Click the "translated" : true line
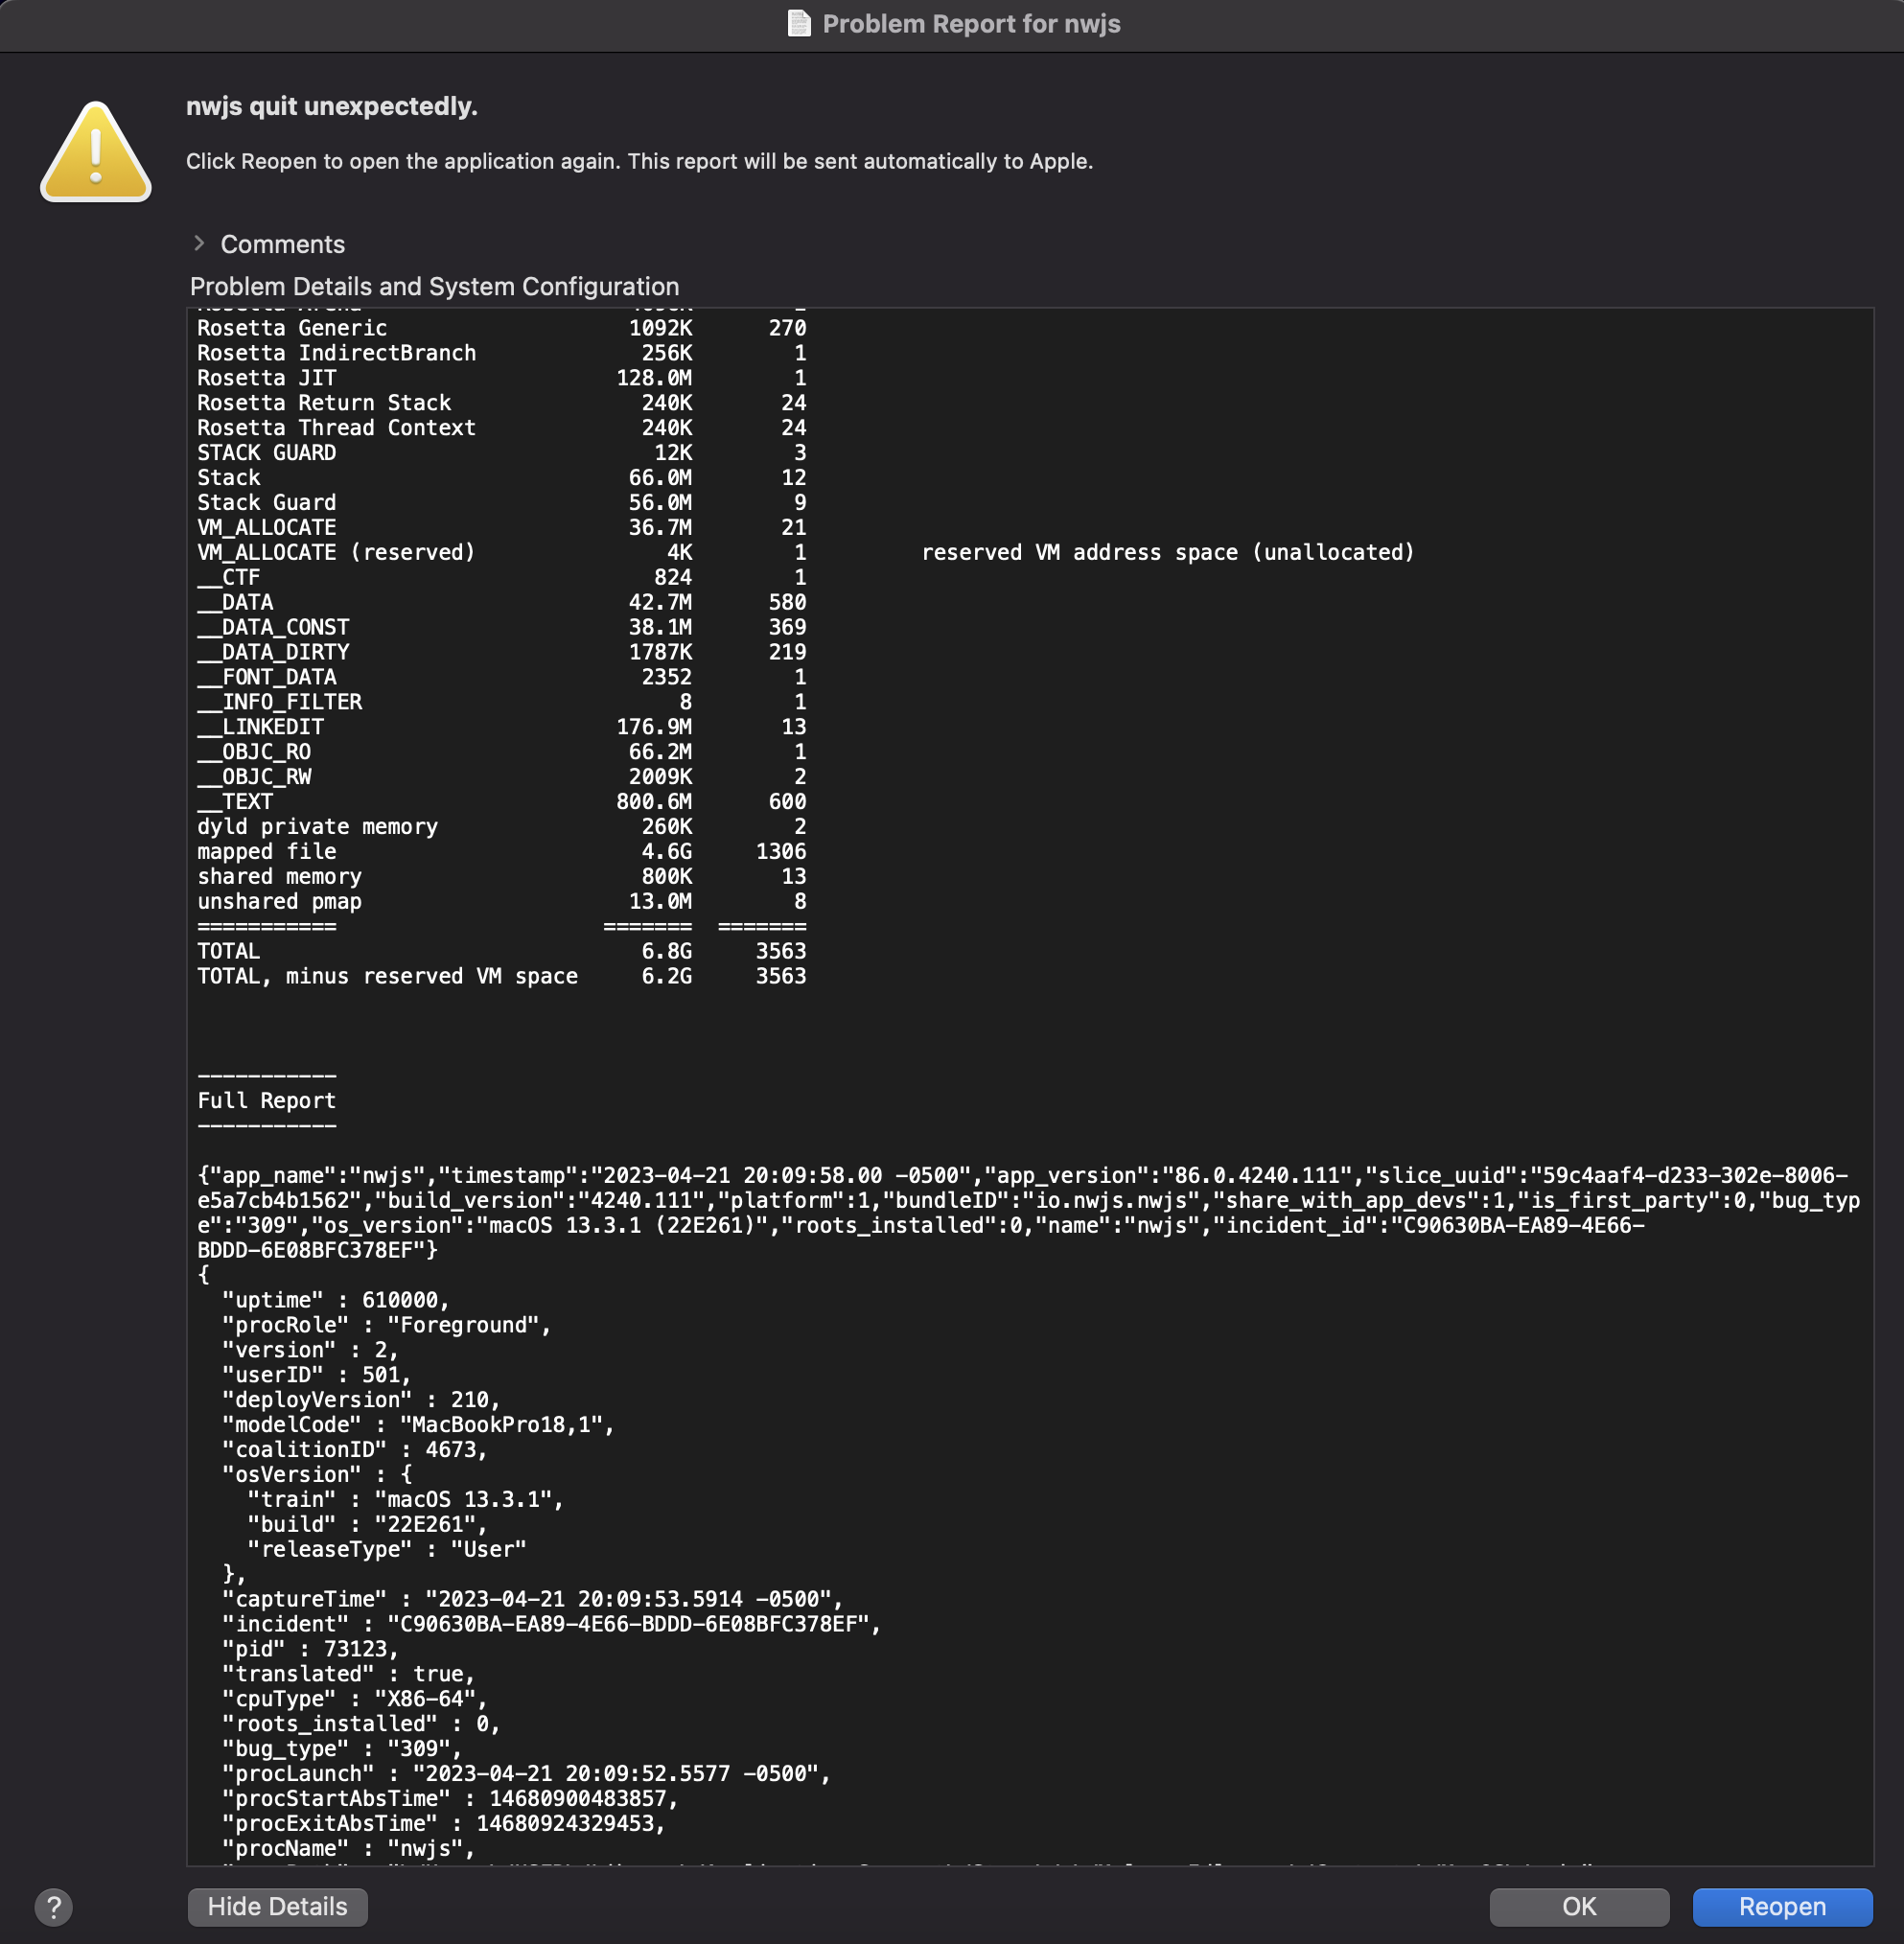Screen dimensions: 1904x1944 click(348, 1674)
